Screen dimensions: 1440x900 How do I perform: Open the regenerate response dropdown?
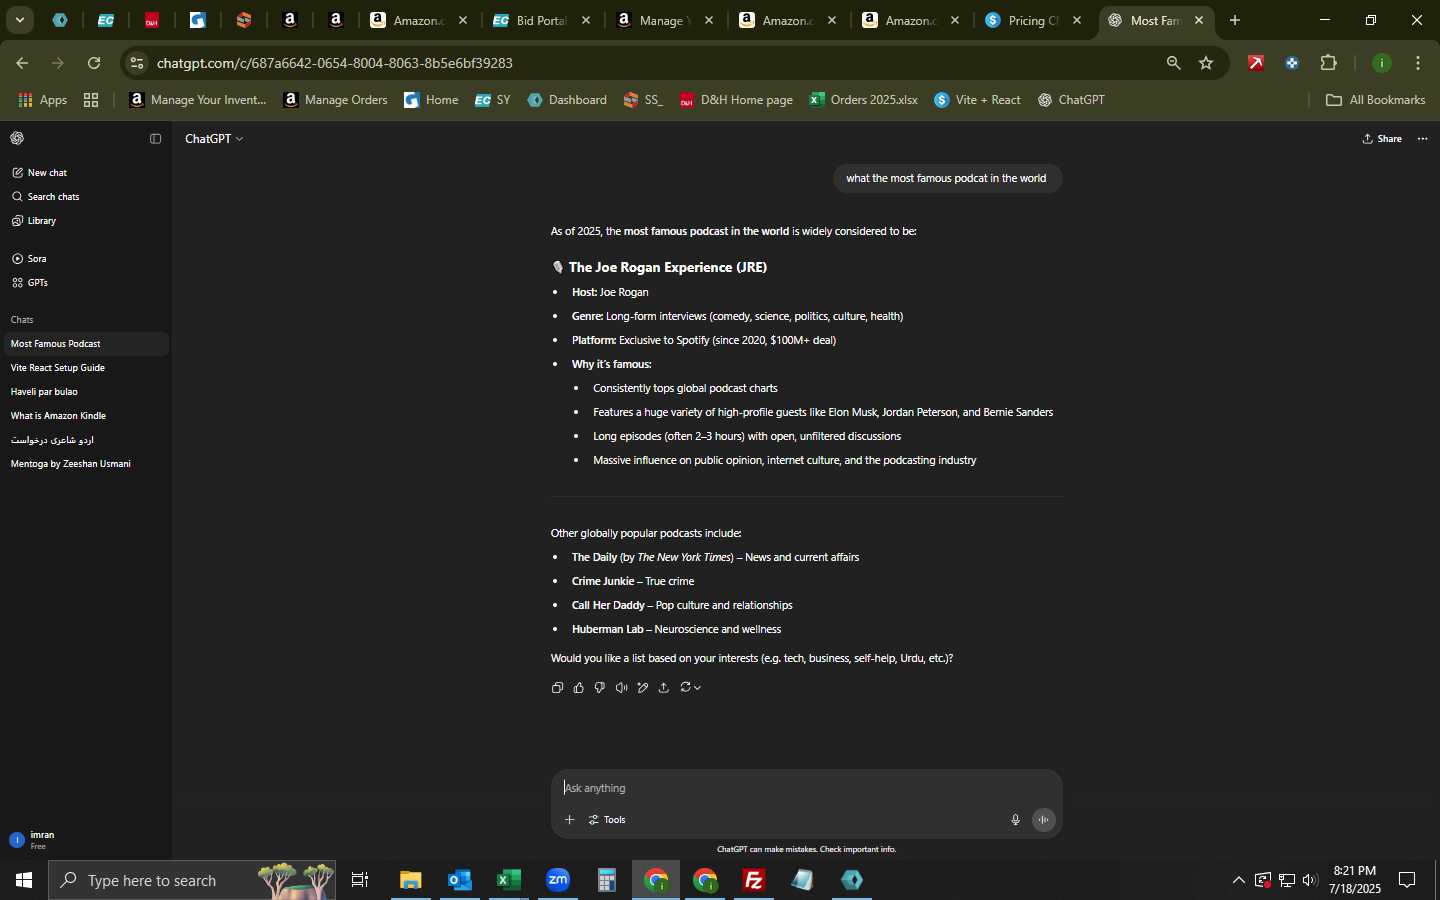[x=690, y=688]
